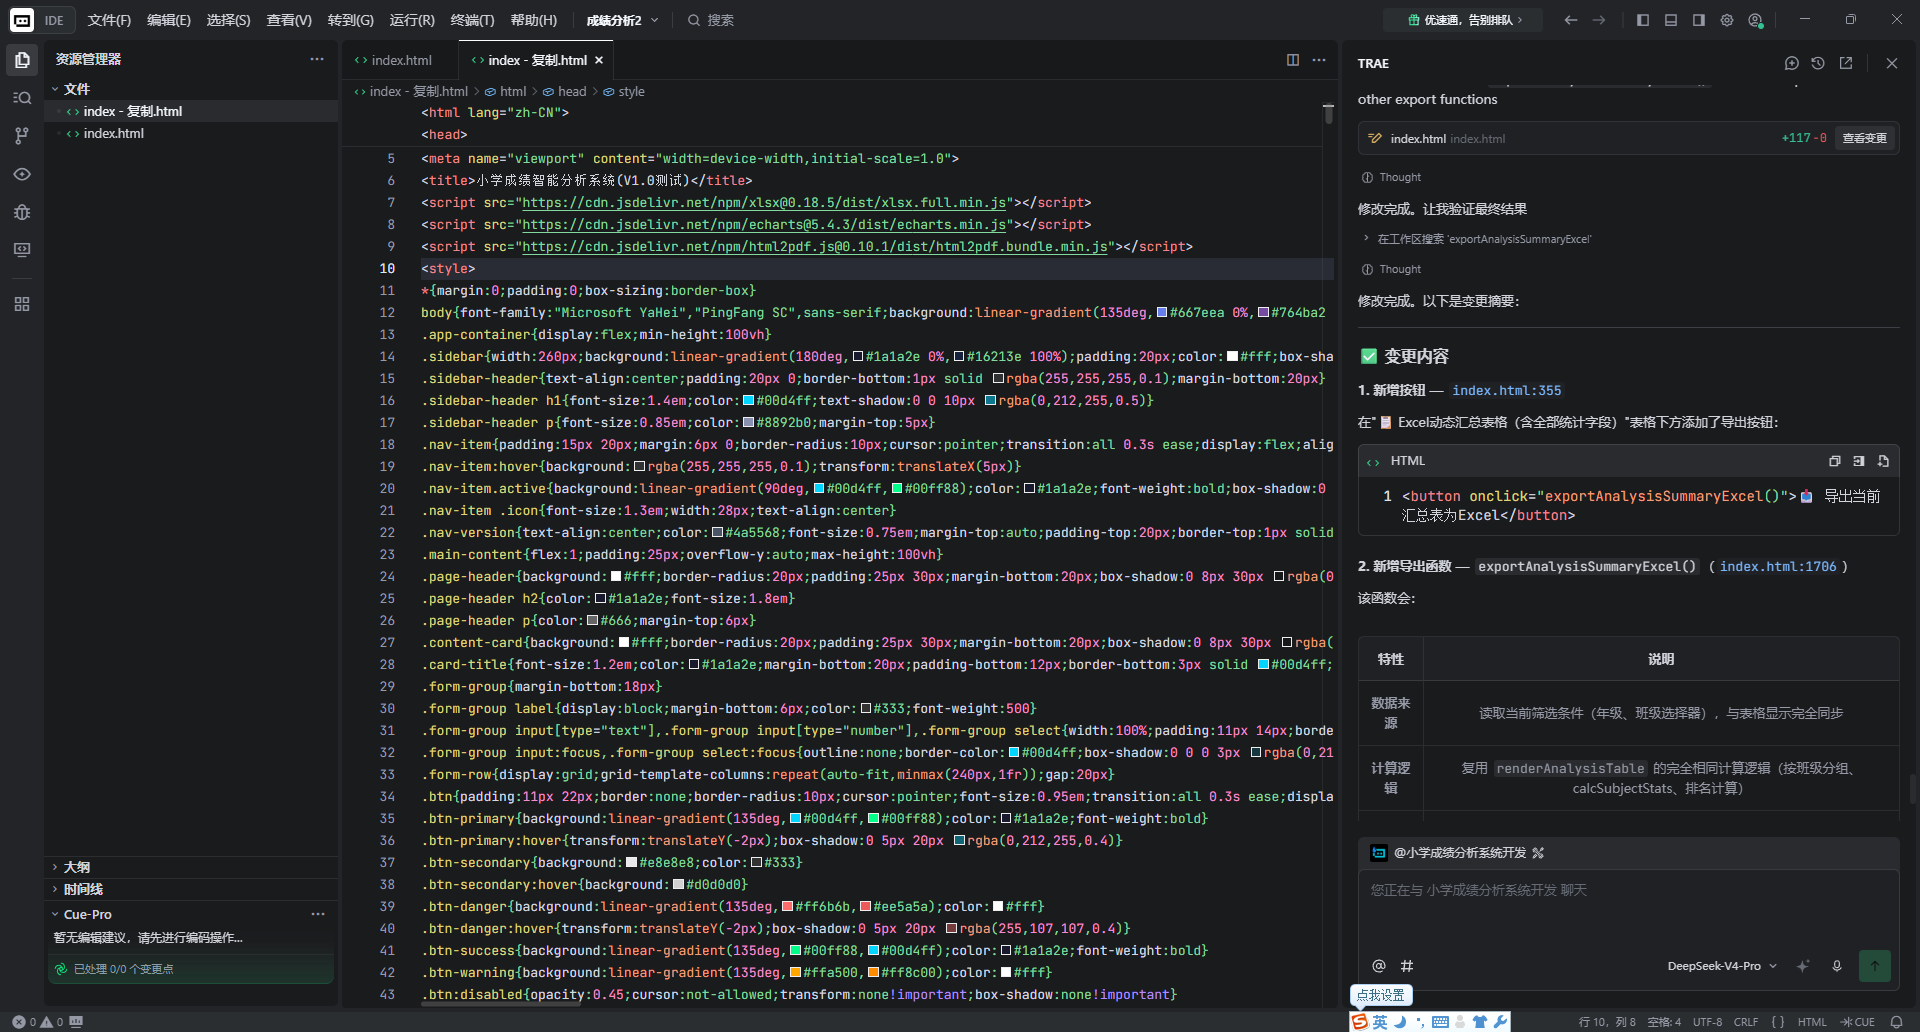Follow the xlsx.full.min.js CDN link

765,202
